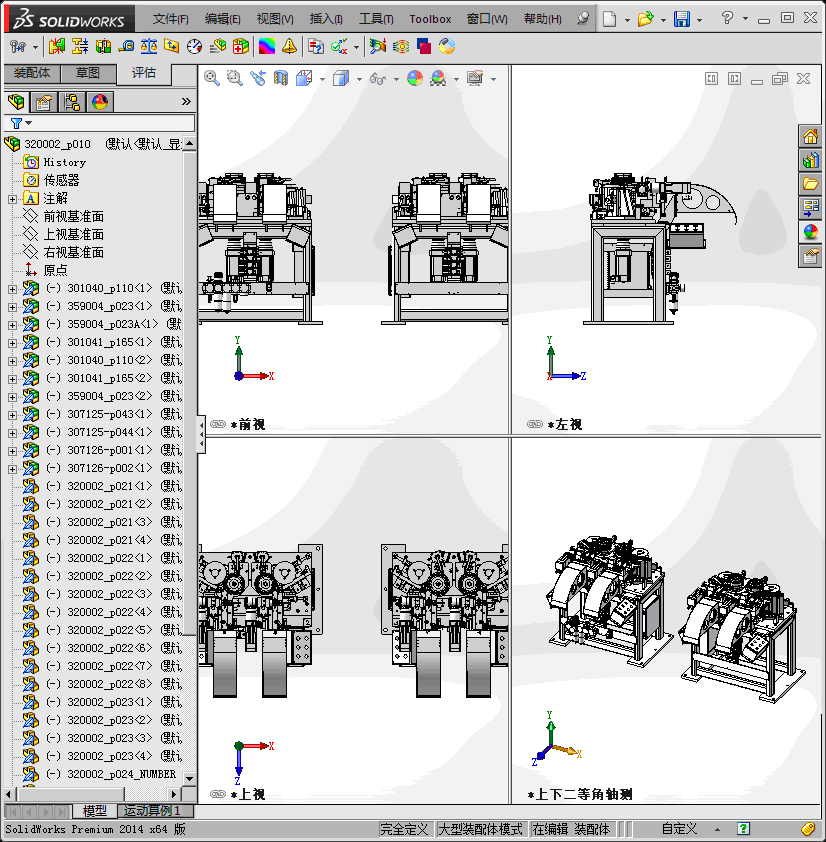Open the 工具(T) menu
Image resolution: width=826 pixels, height=842 pixels.
[376, 19]
